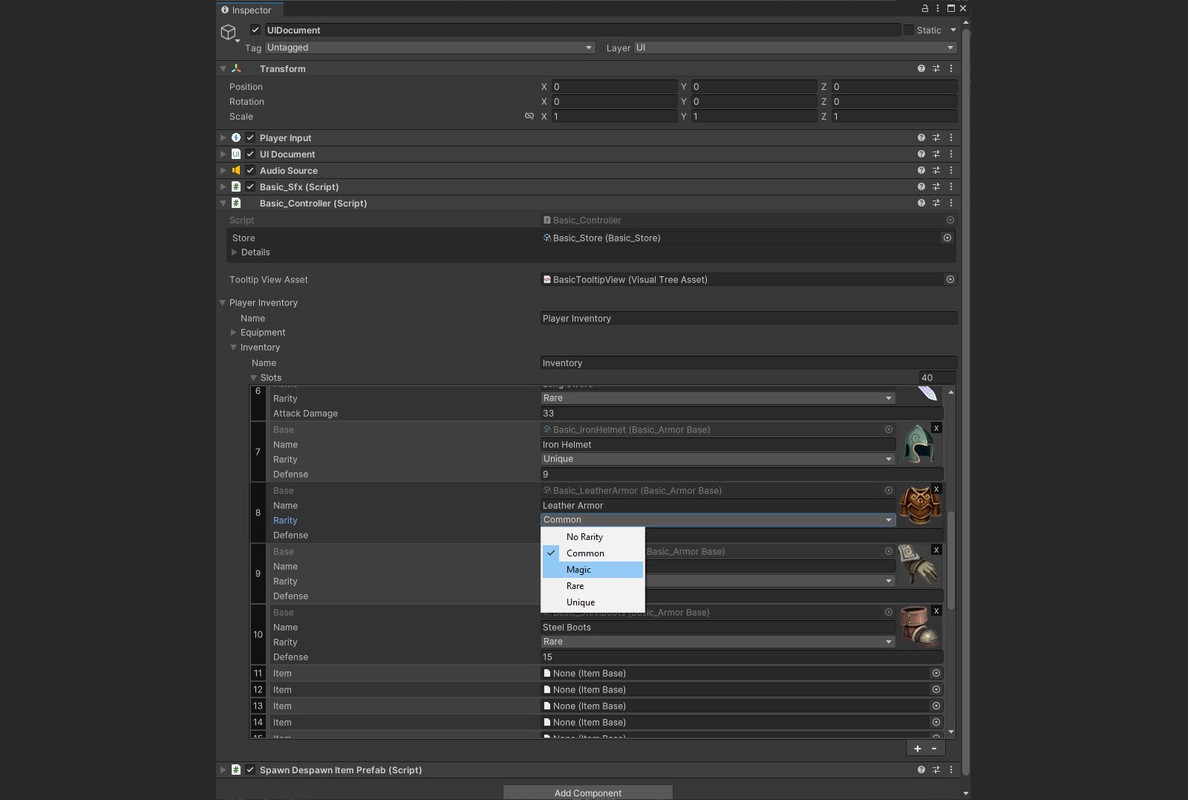Screen dimensions: 1188x800
Task: Open Basic_Controller's more options three-dot icon
Action: 951,203
